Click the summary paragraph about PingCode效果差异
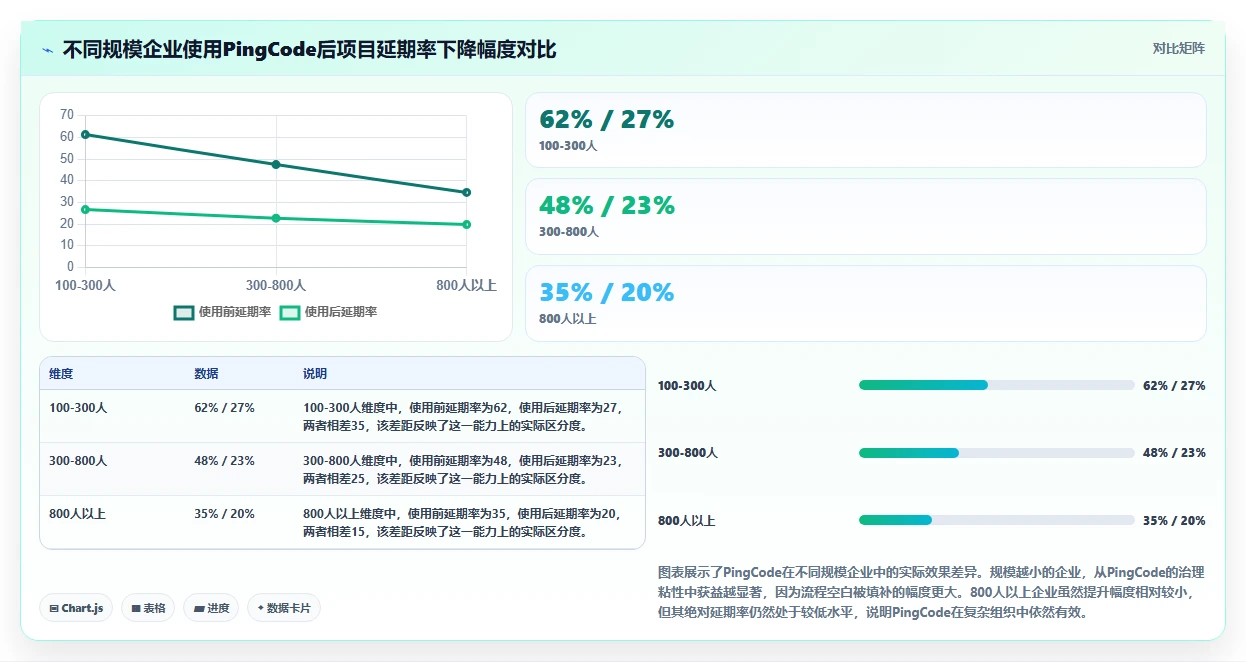 coord(931,592)
